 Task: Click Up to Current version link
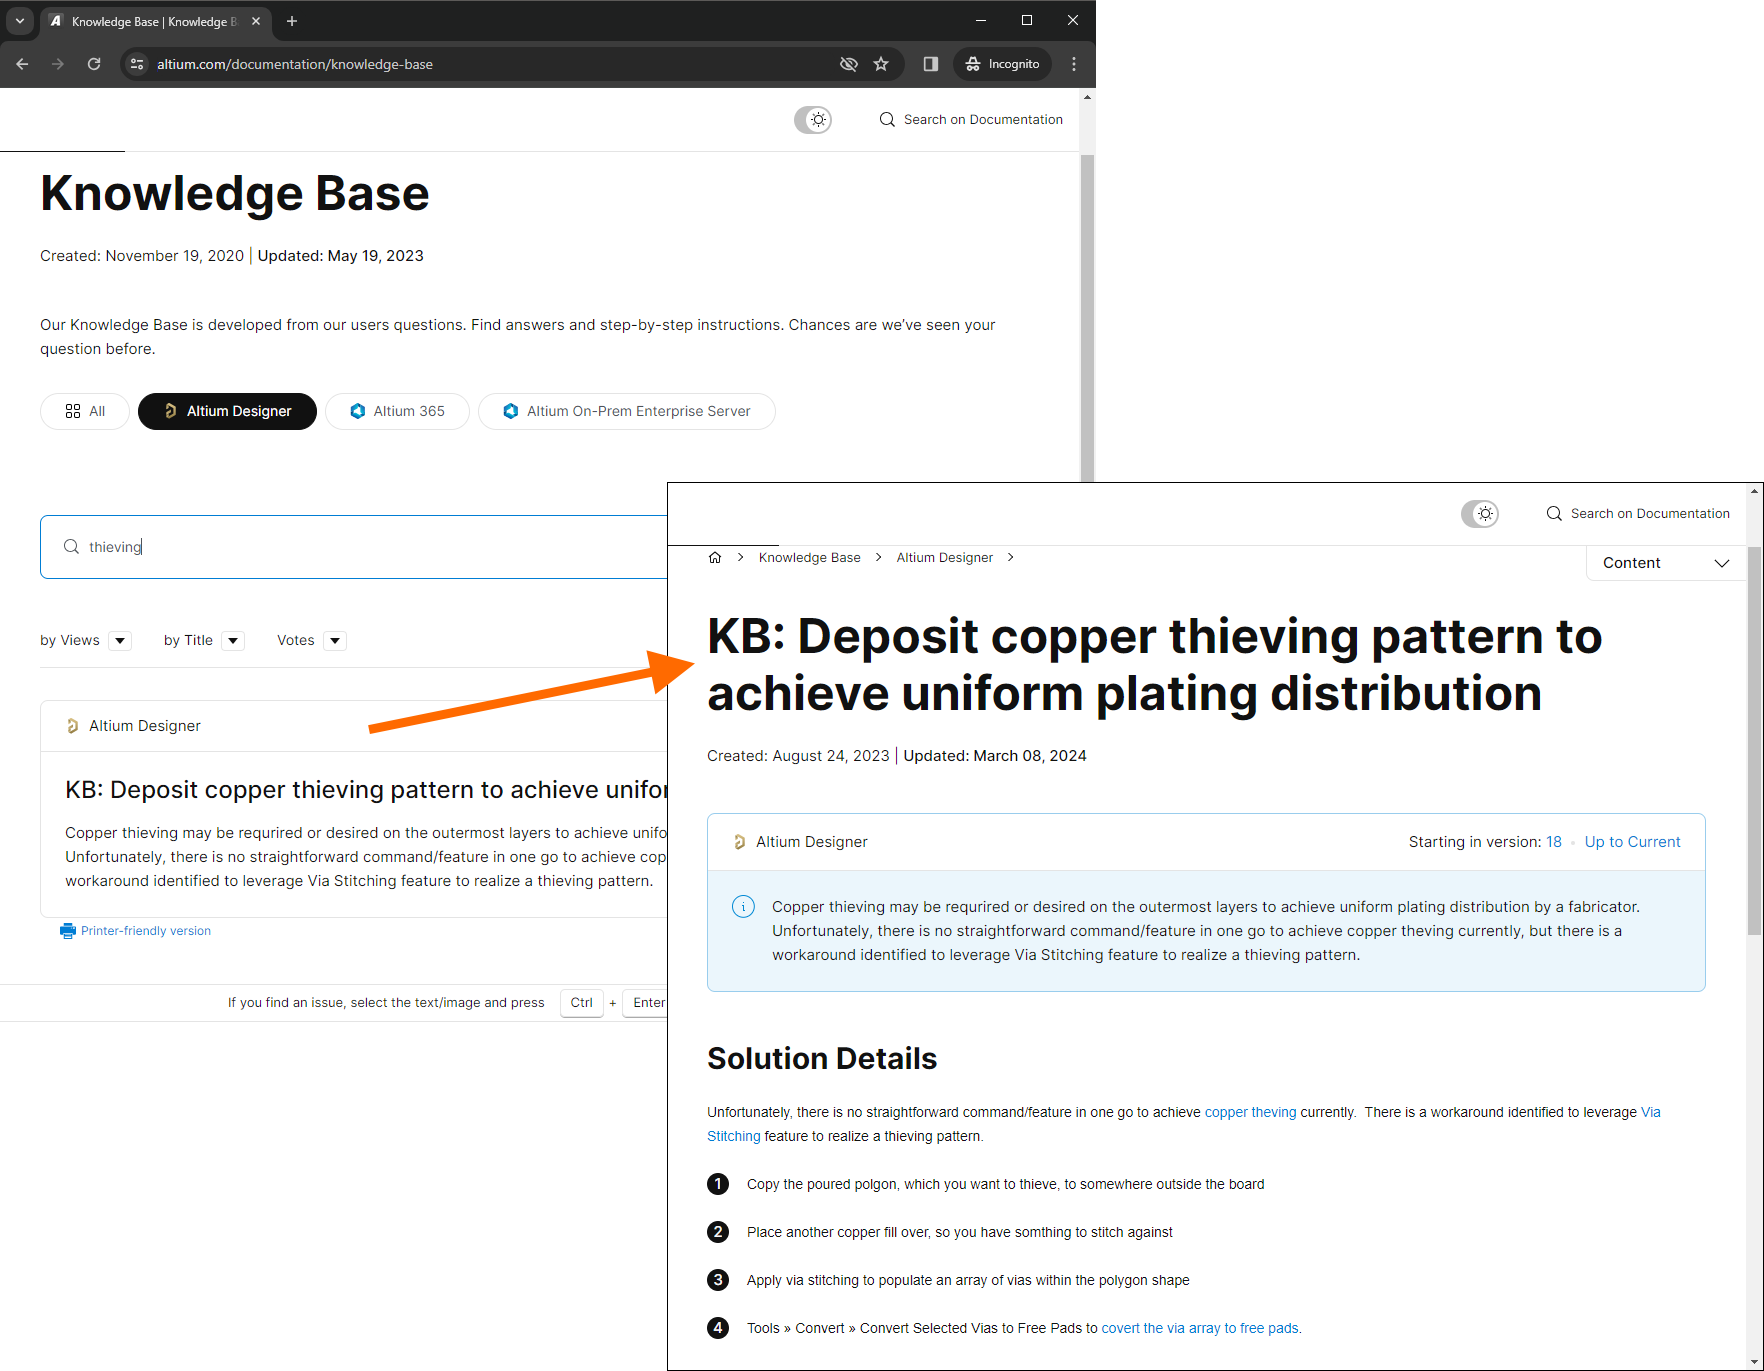tap(1633, 842)
